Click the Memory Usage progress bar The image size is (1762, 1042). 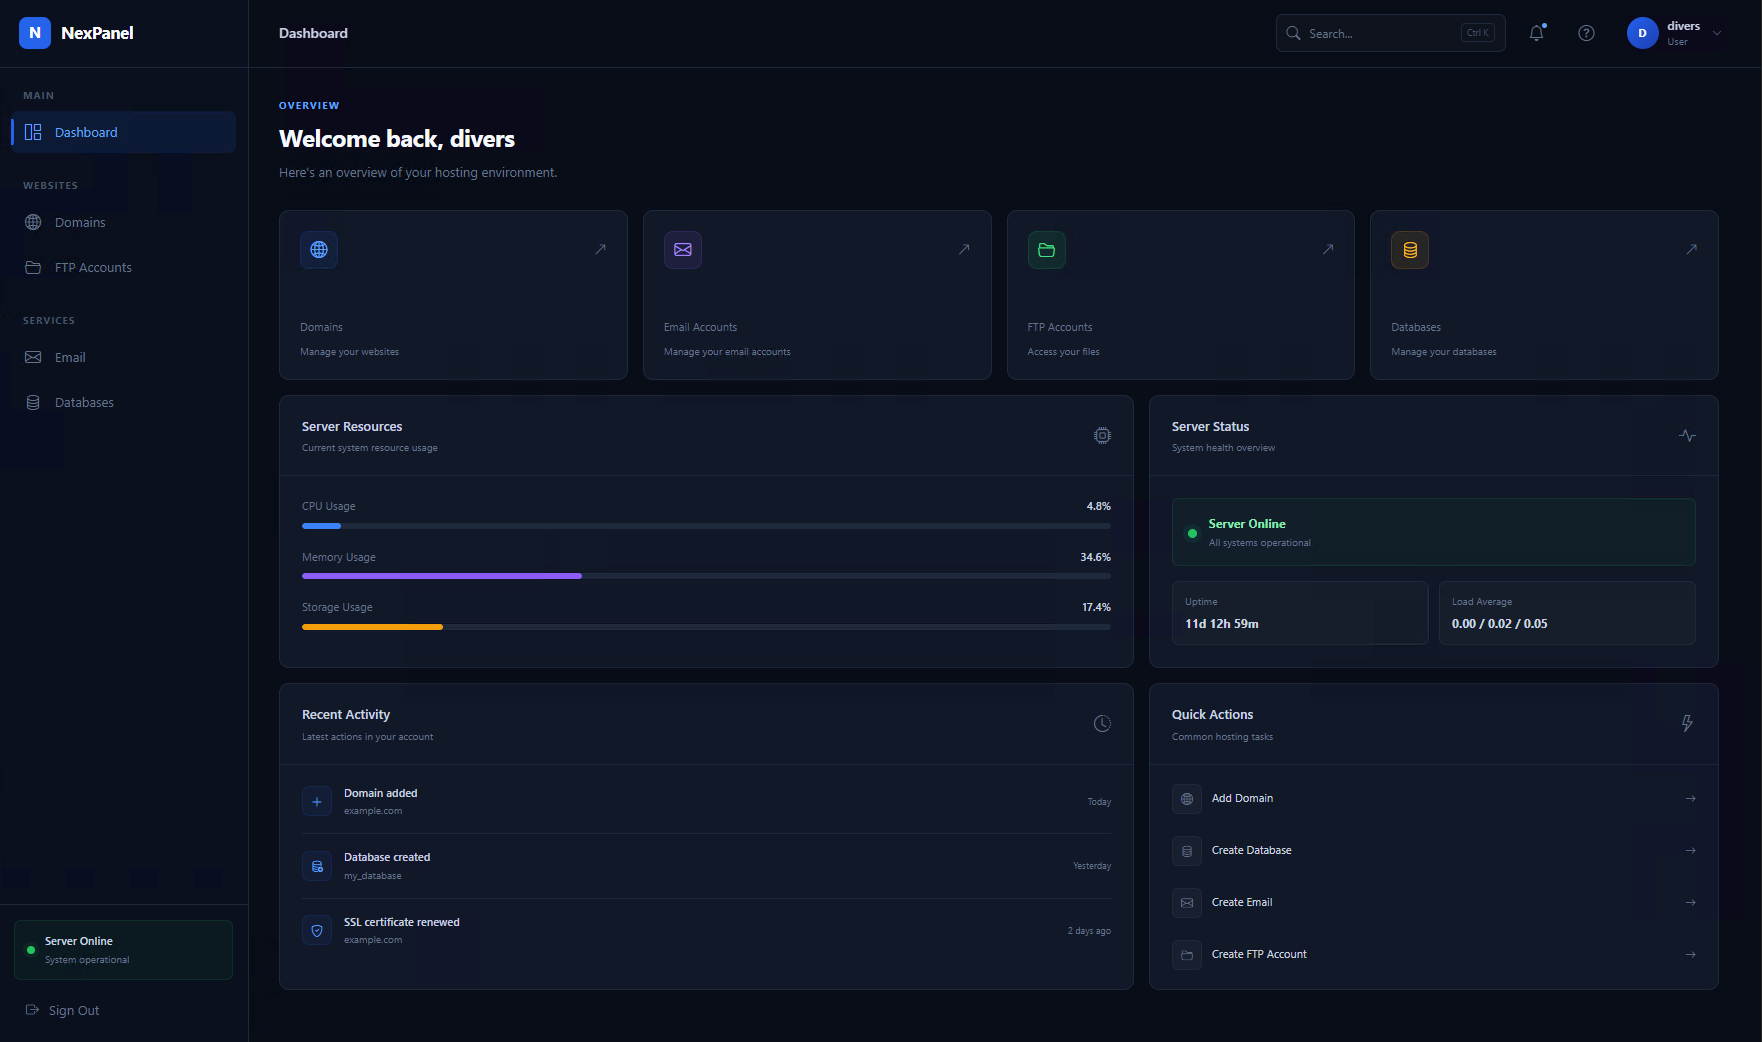point(706,576)
